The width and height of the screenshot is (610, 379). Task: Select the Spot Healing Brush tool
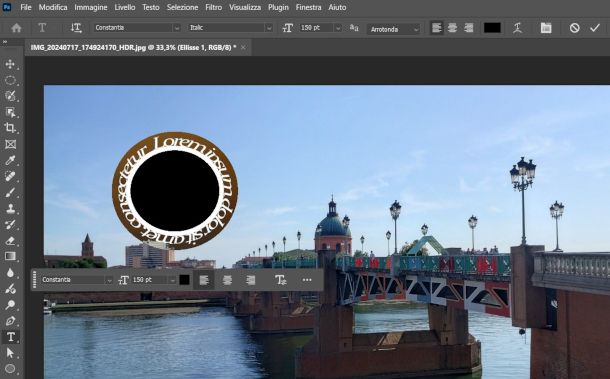pos(10,176)
